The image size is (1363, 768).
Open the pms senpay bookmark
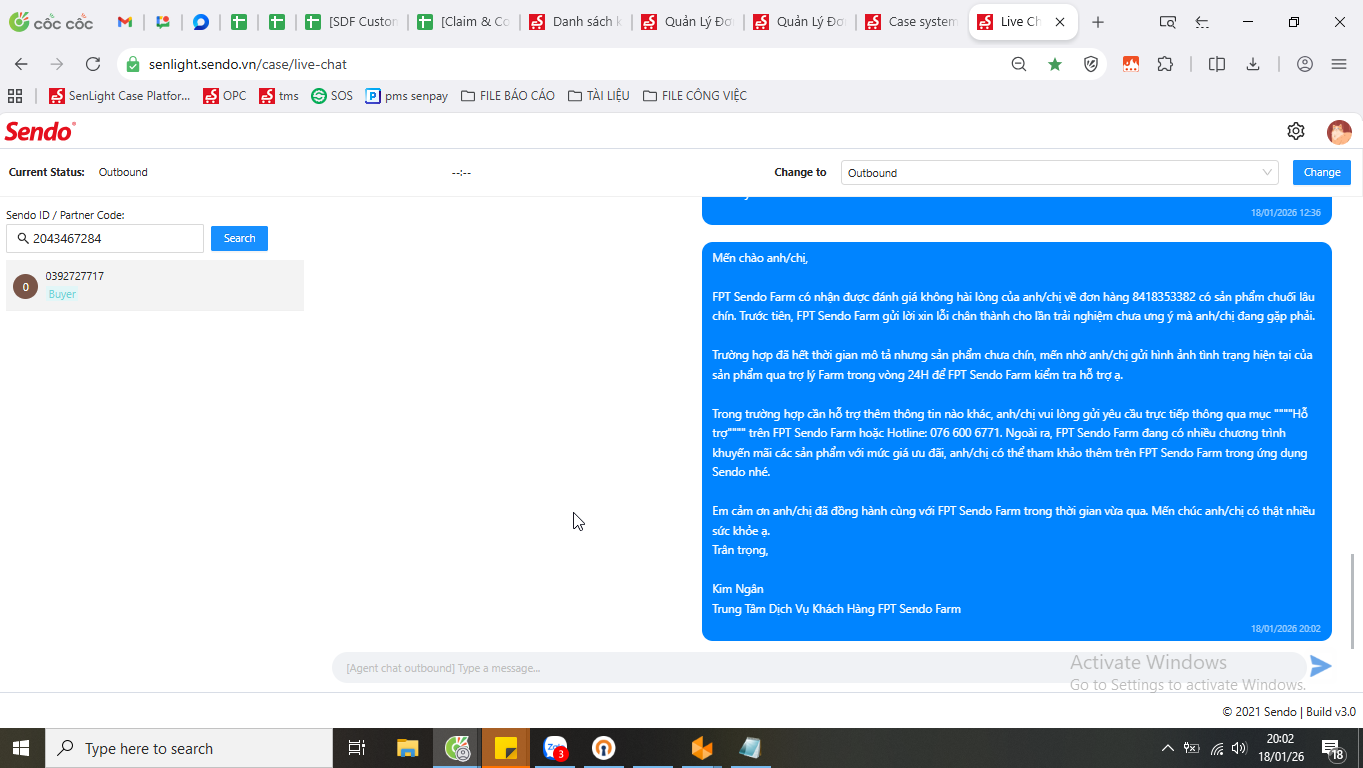click(x=406, y=96)
